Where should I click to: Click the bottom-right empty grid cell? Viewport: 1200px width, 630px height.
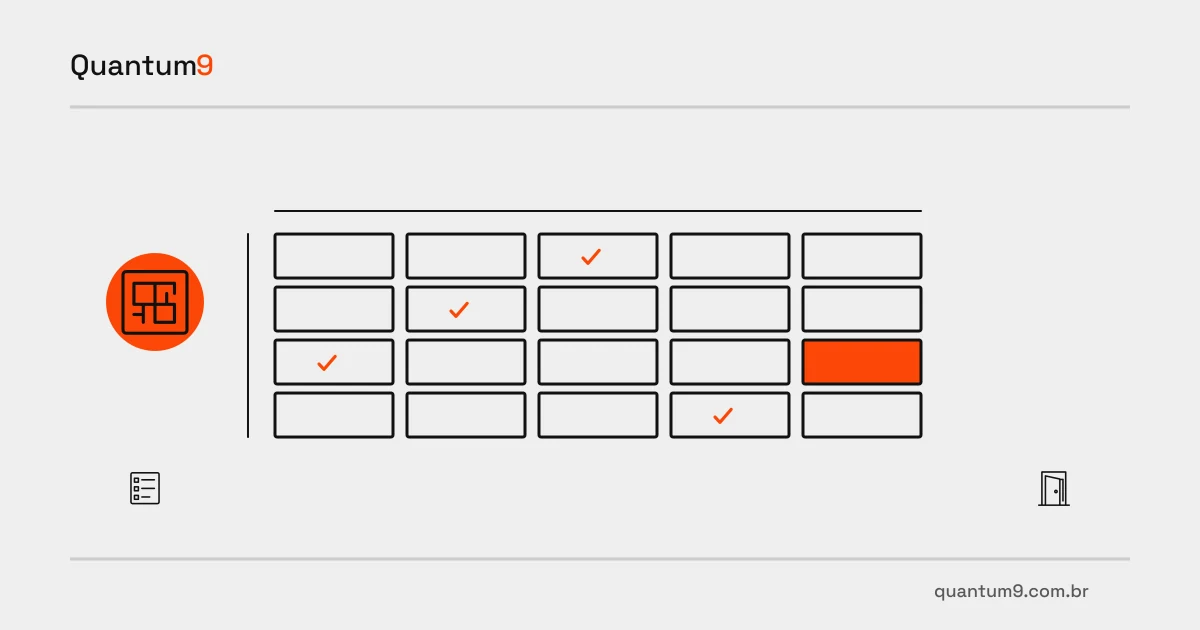click(x=862, y=415)
